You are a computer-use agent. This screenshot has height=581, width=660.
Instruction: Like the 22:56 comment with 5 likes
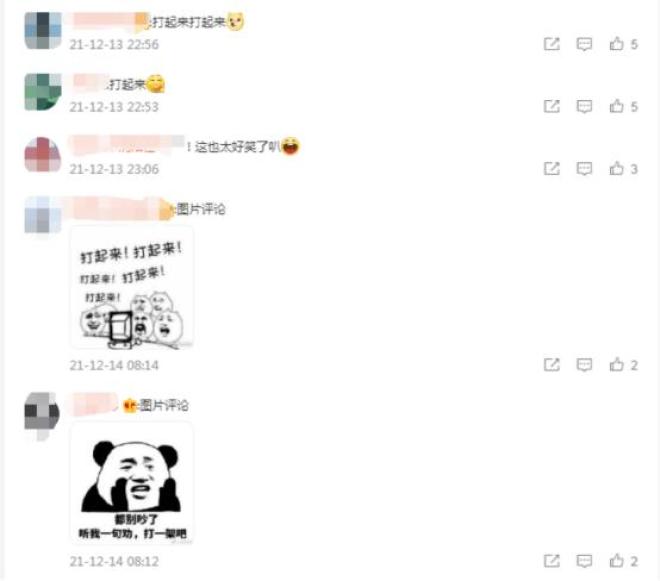[x=617, y=44]
